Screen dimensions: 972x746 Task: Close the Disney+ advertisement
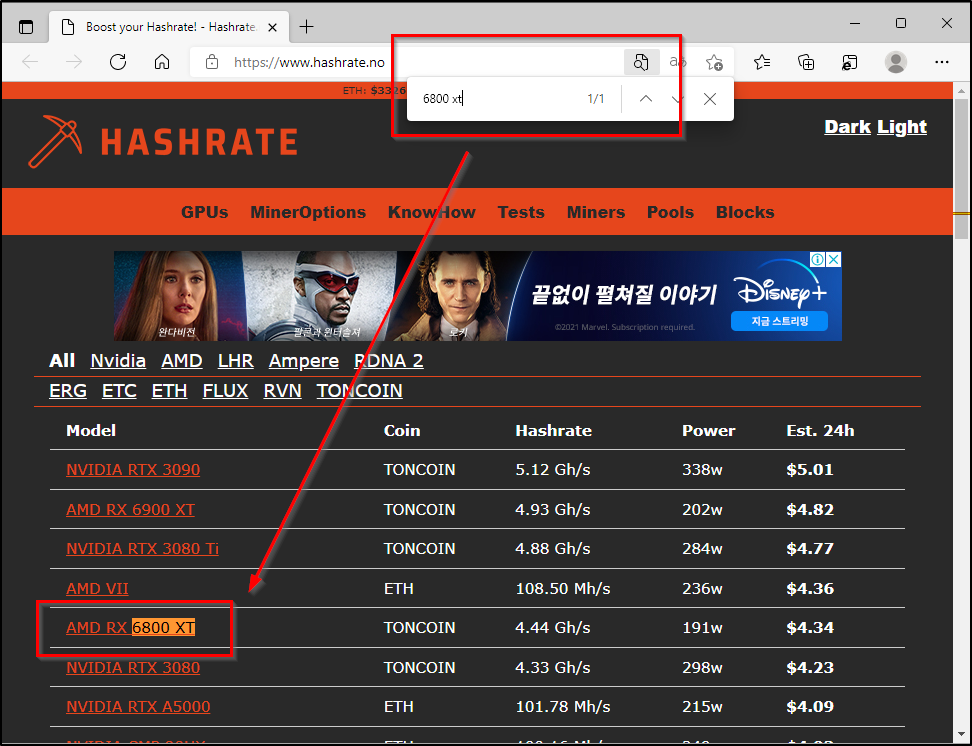(834, 259)
